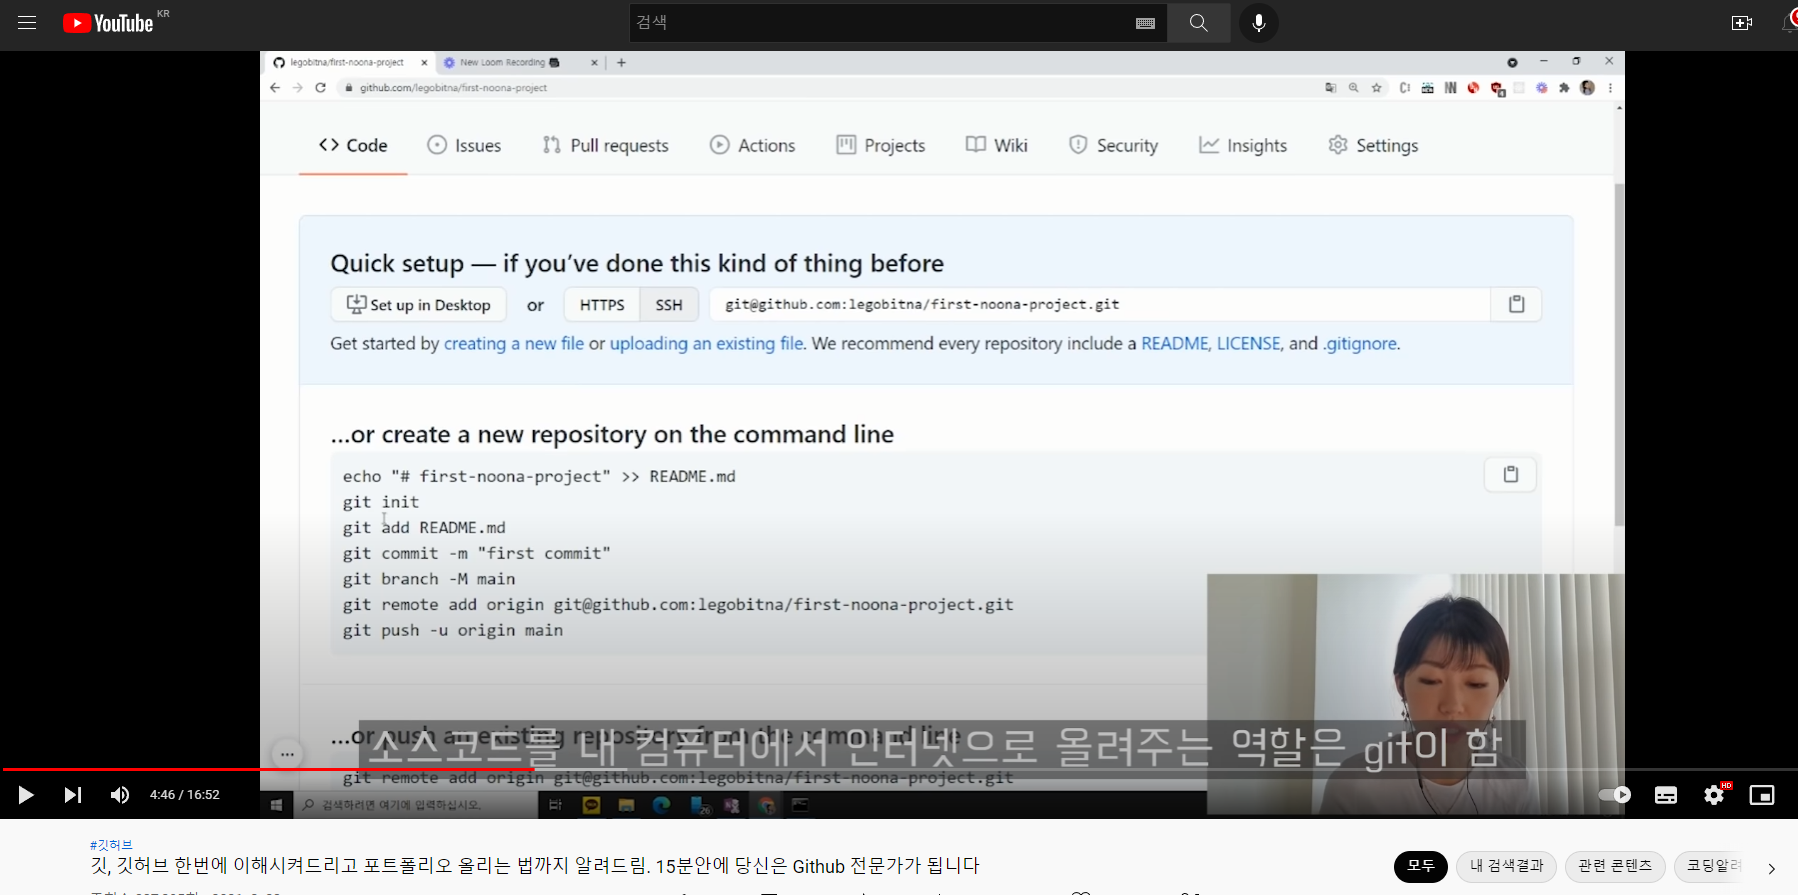Open the GitHub Insights tab in video

1243,145
